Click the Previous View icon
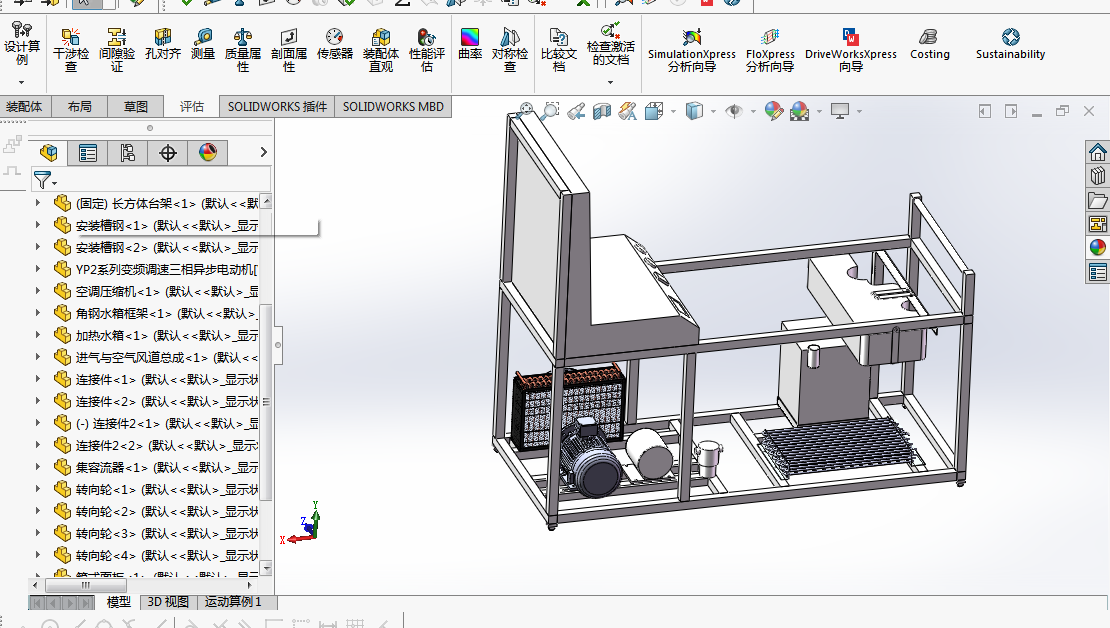1110x628 pixels. click(x=576, y=111)
